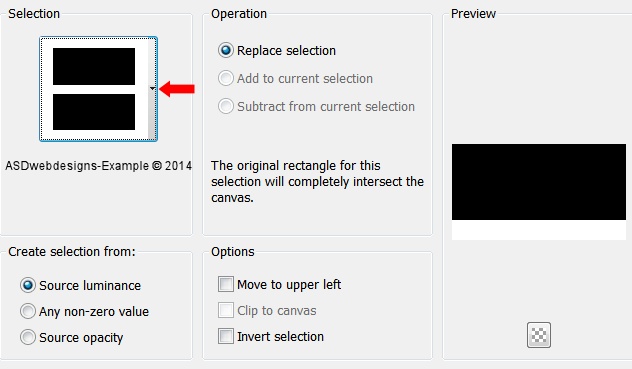This screenshot has width=632, height=369.
Task: Click the Create selection from group label
Action: tap(72, 252)
